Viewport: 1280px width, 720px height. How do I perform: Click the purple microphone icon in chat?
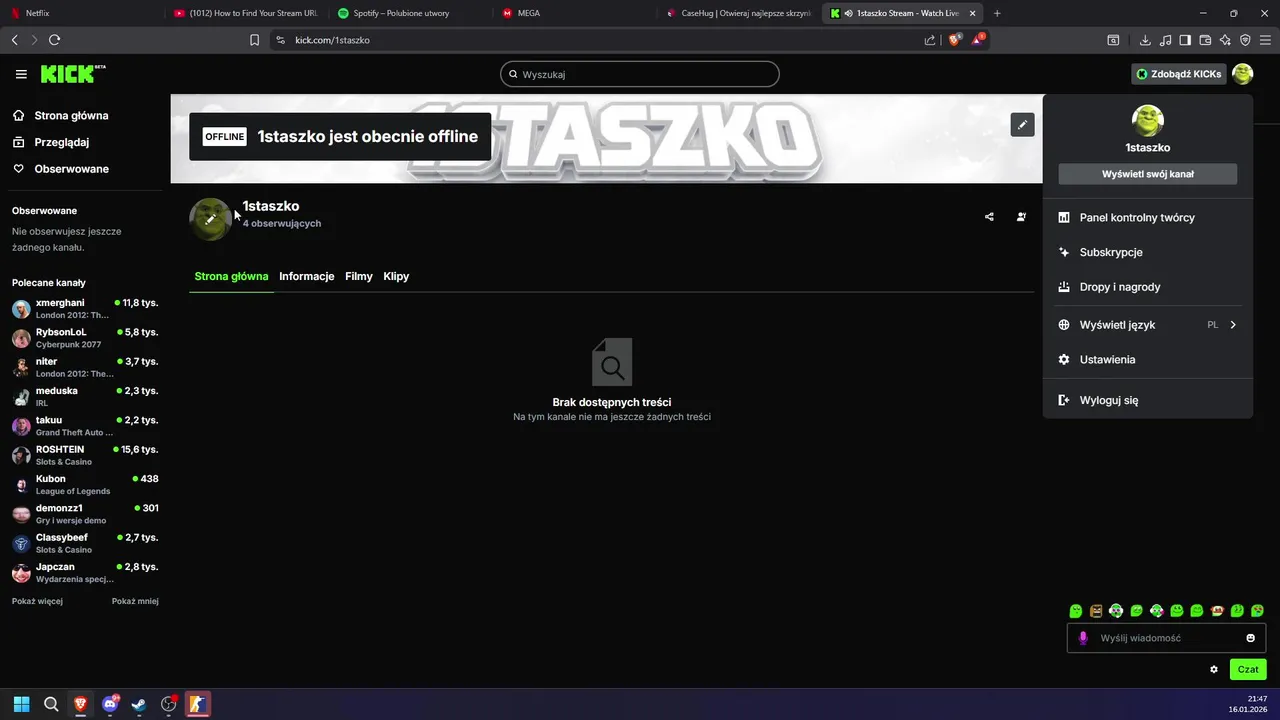[x=1083, y=638]
